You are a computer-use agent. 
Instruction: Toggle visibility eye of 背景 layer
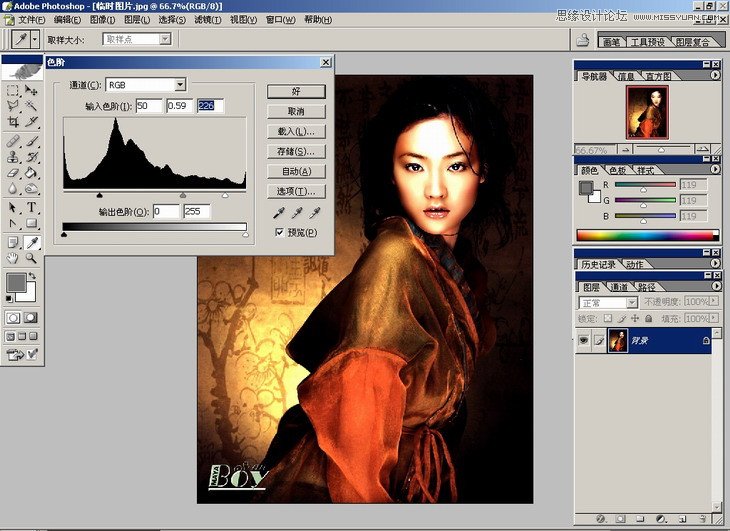point(583,340)
